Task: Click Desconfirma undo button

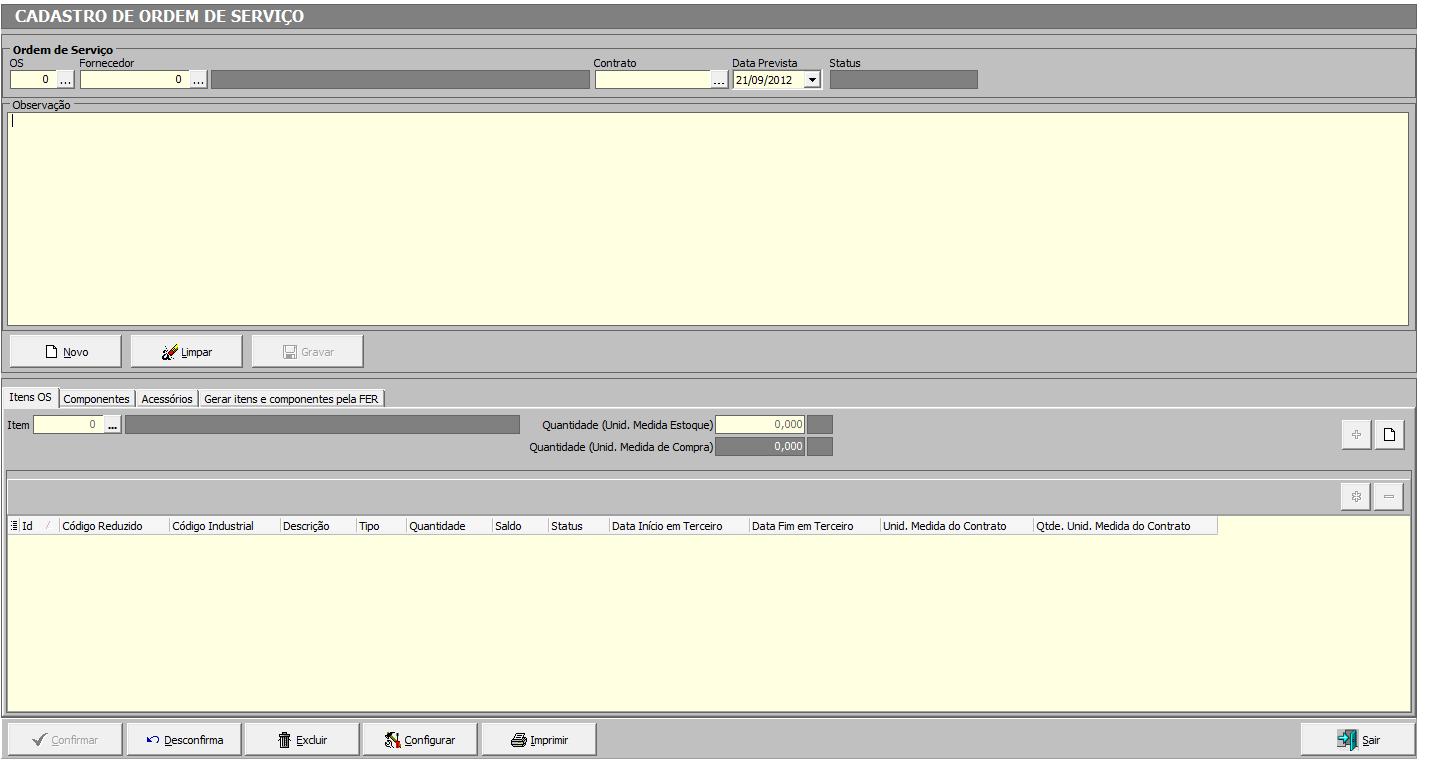Action: (184, 740)
